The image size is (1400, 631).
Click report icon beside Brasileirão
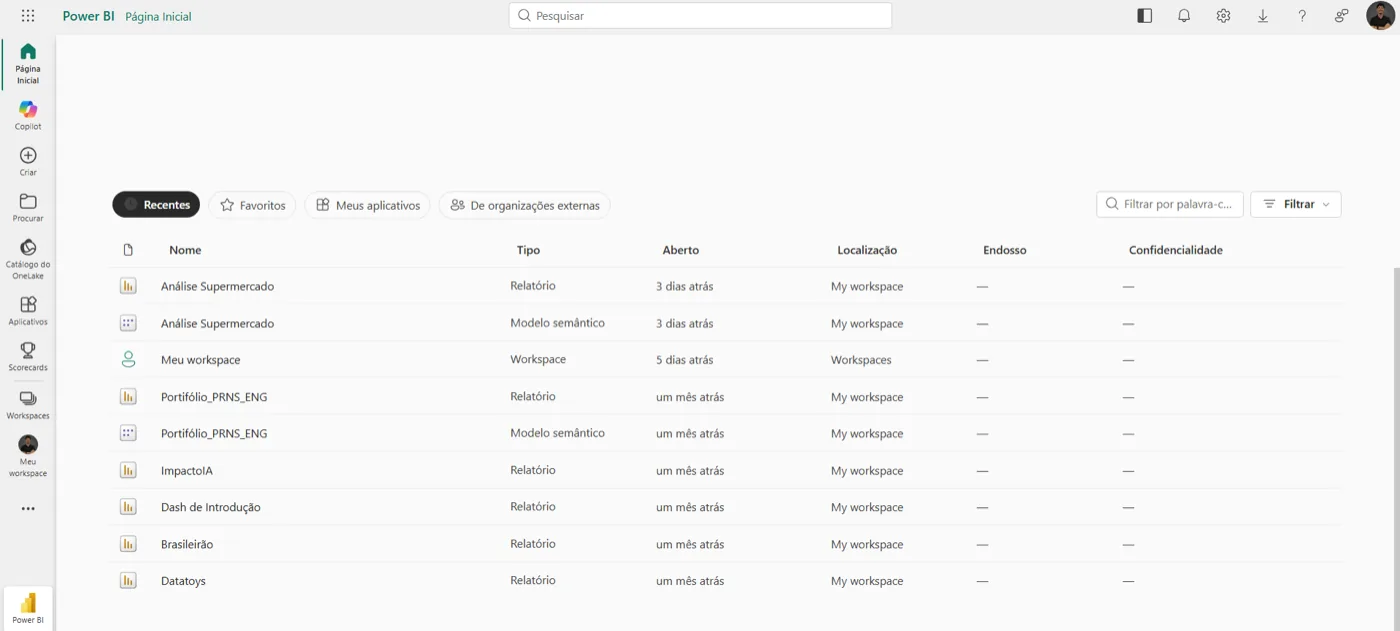coord(128,544)
